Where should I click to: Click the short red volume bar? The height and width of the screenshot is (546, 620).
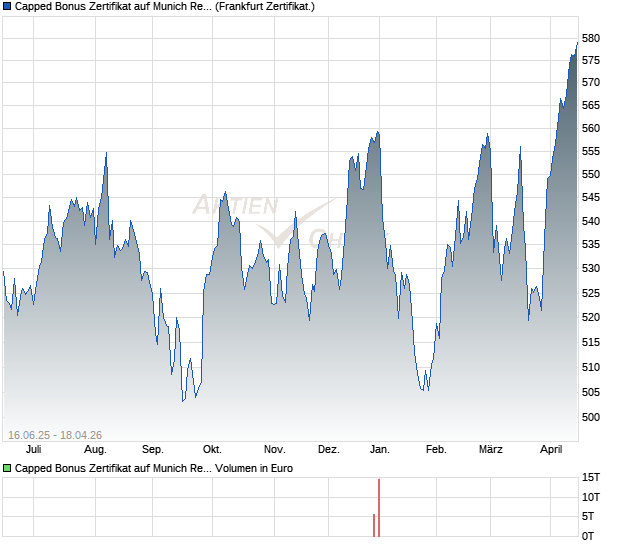pos(374,525)
